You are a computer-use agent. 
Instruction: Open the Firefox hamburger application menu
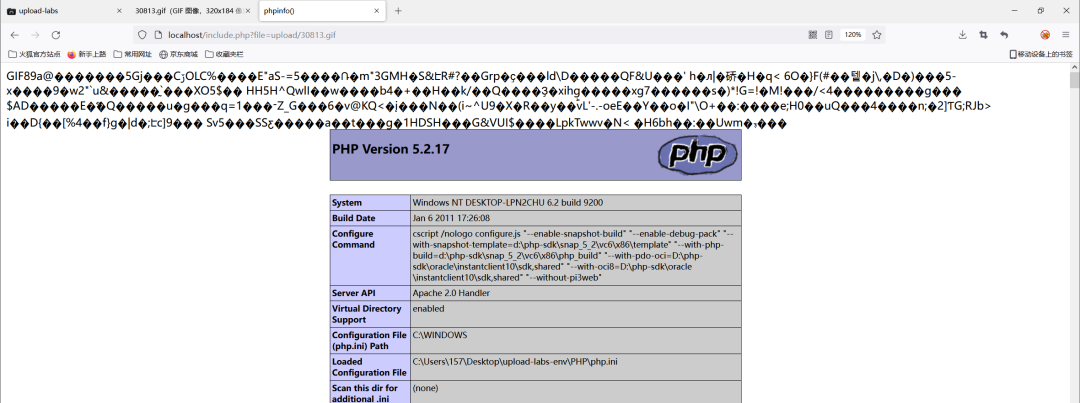[1067, 34]
